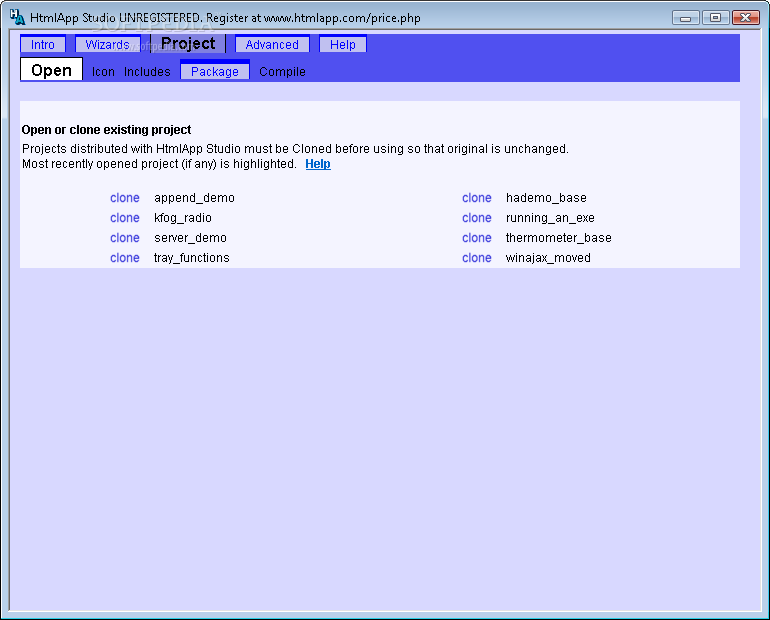Screen dimensions: 770x620
Task: Clone the winajax_moved project
Action: [476, 258]
